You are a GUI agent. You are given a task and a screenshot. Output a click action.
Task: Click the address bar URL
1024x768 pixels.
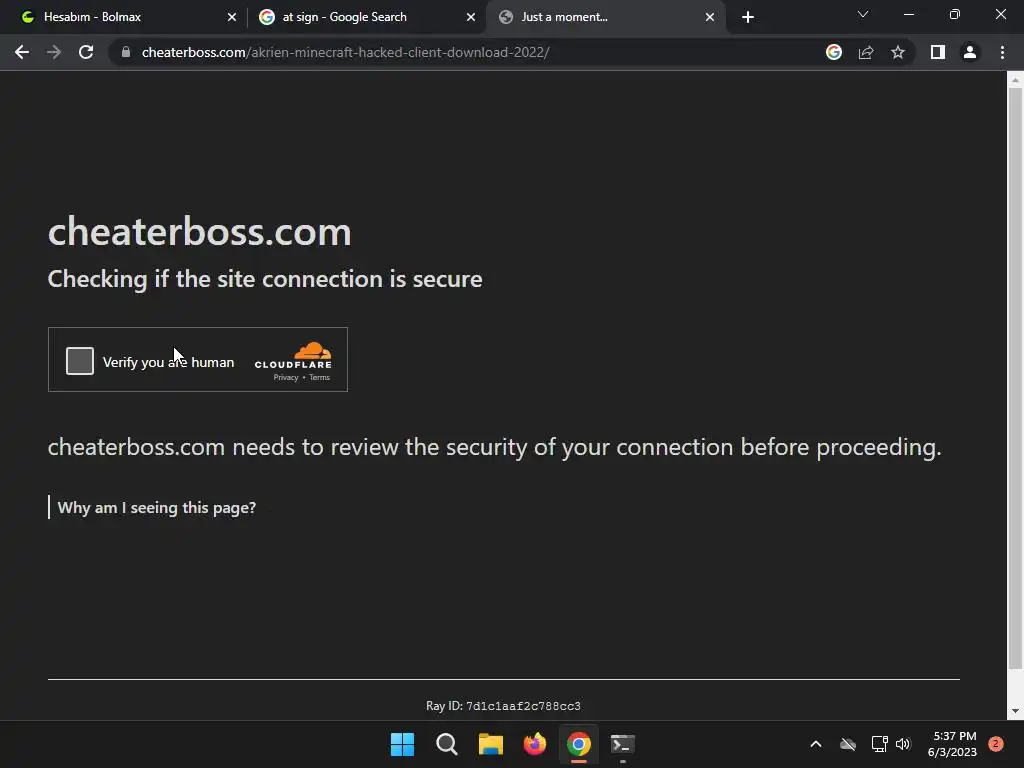(x=345, y=52)
